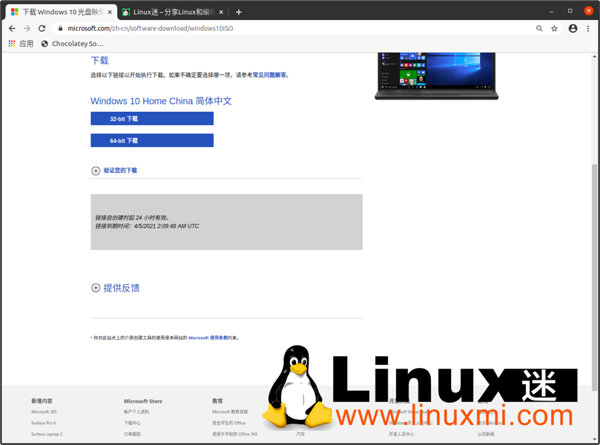Open the Microsoft 使用条款 link

208,338
